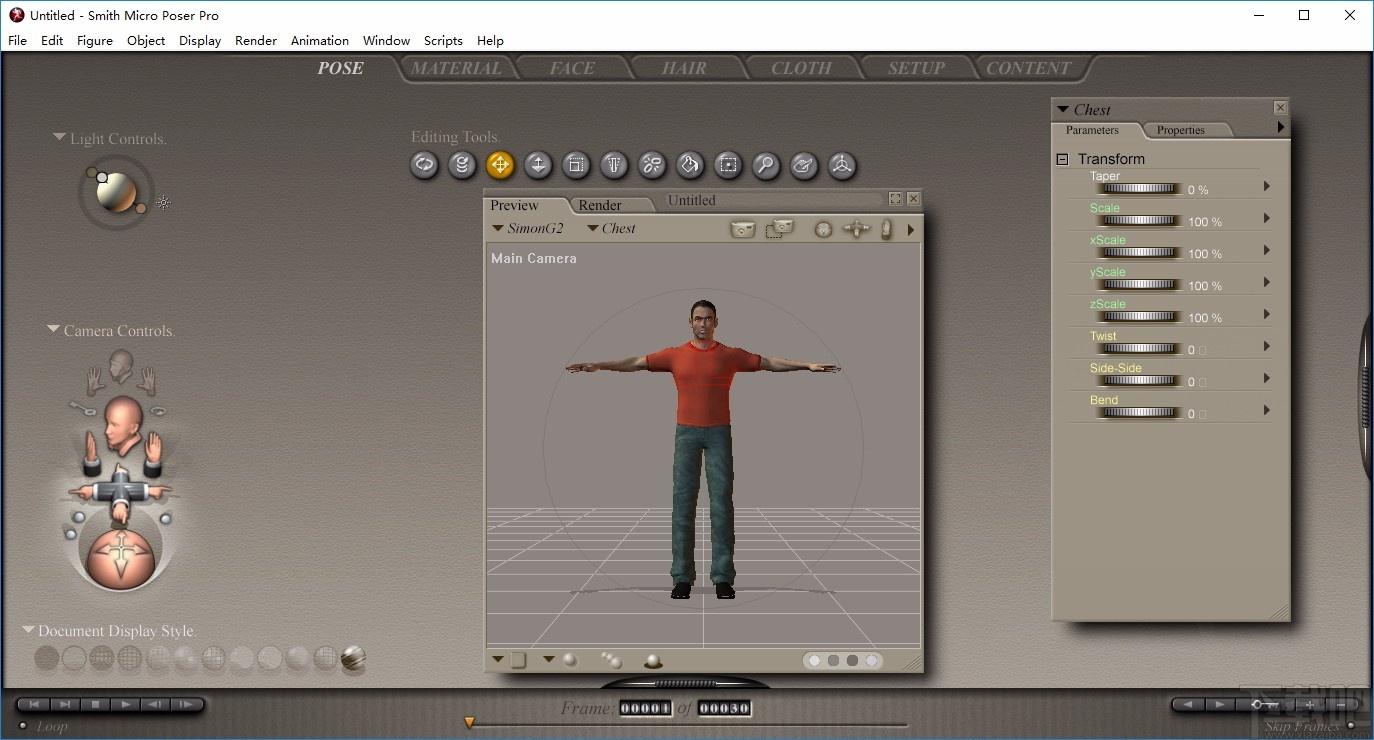Click the small head select-camera icon
This screenshot has height=740, width=1374.
pyautogui.click(x=121, y=364)
